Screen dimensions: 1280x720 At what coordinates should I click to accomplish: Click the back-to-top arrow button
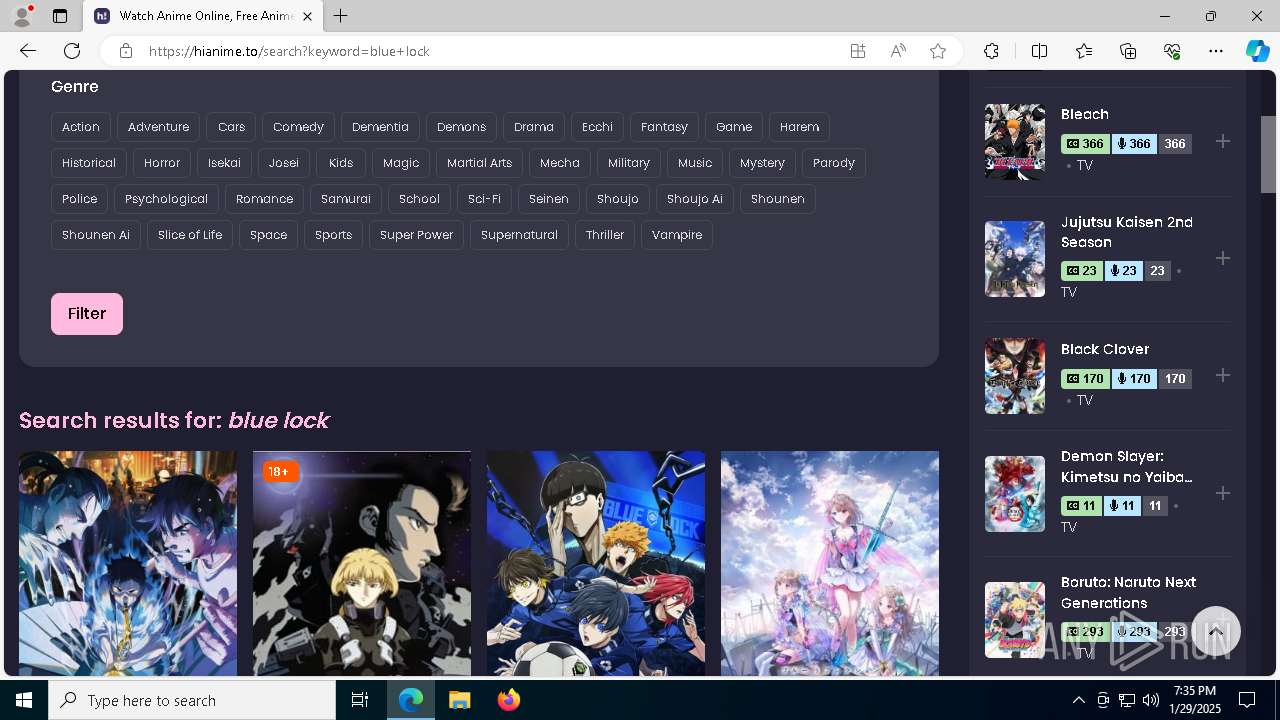(1215, 632)
